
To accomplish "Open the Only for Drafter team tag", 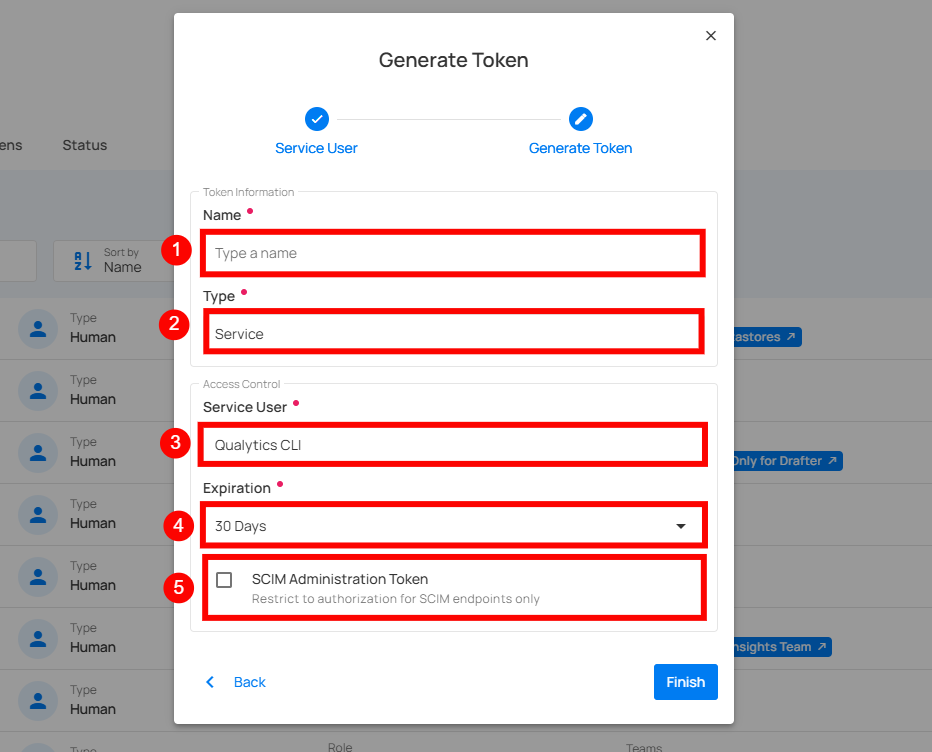I will pos(786,461).
